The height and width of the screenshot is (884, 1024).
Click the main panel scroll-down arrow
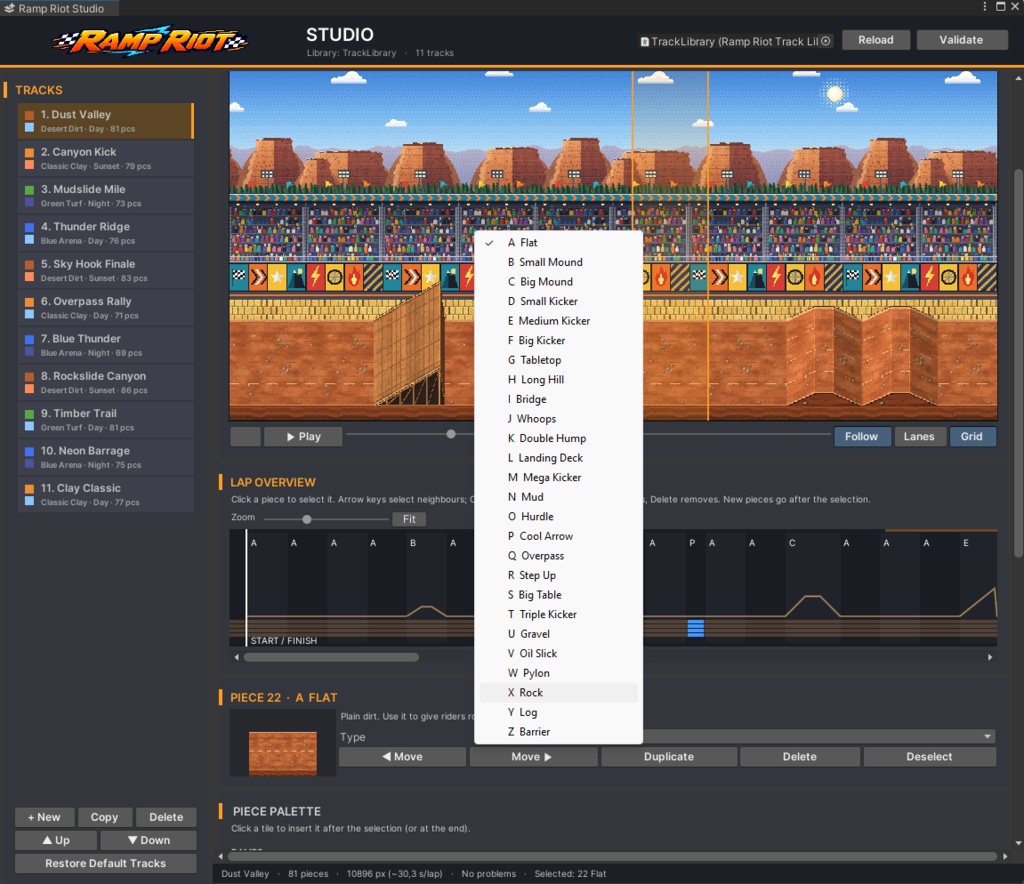[1017, 843]
